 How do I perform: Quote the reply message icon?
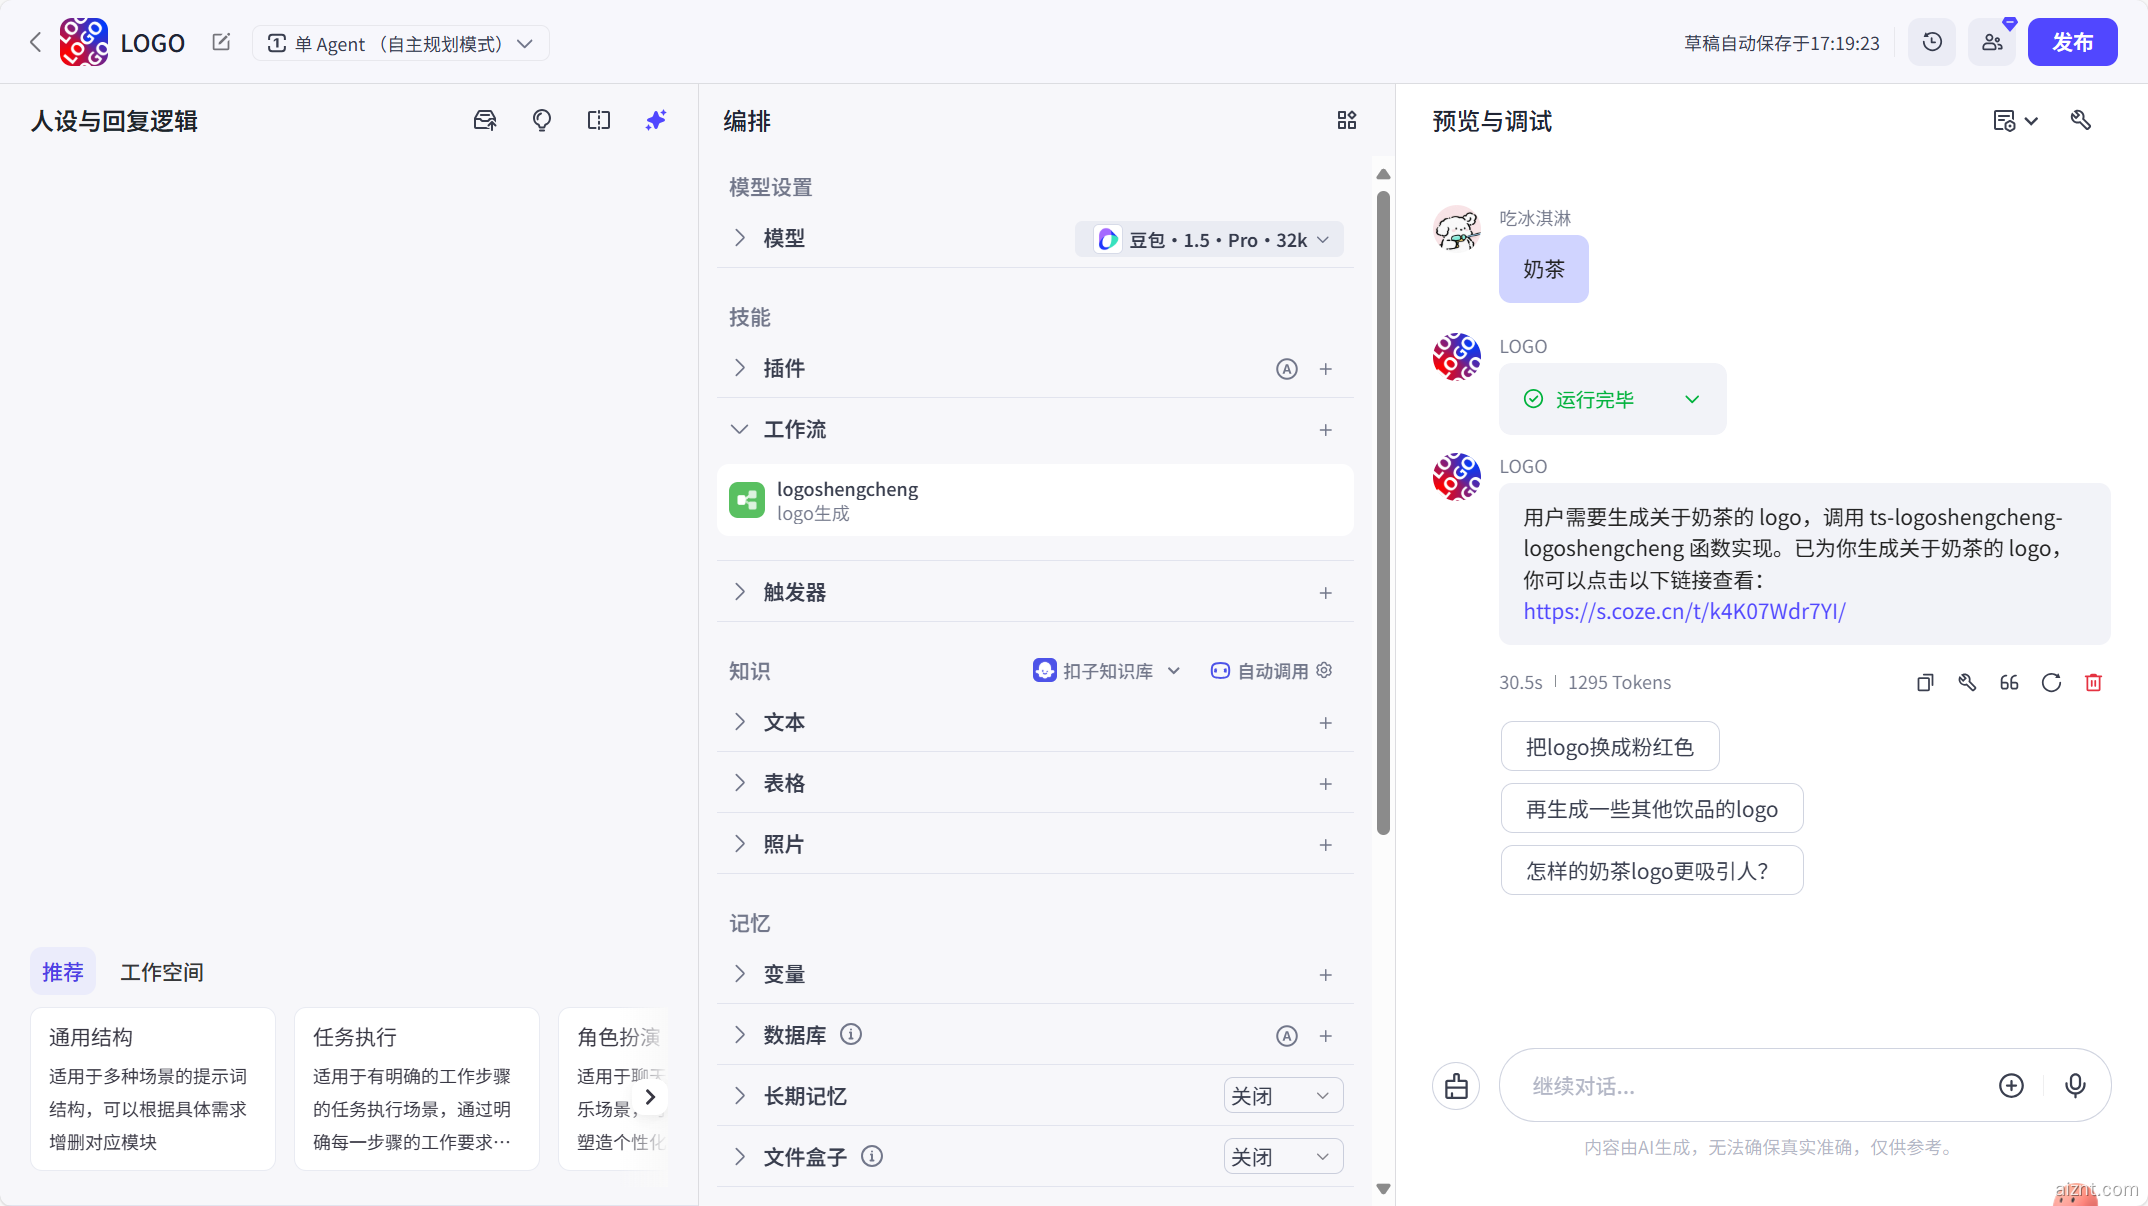pyautogui.click(x=2009, y=683)
